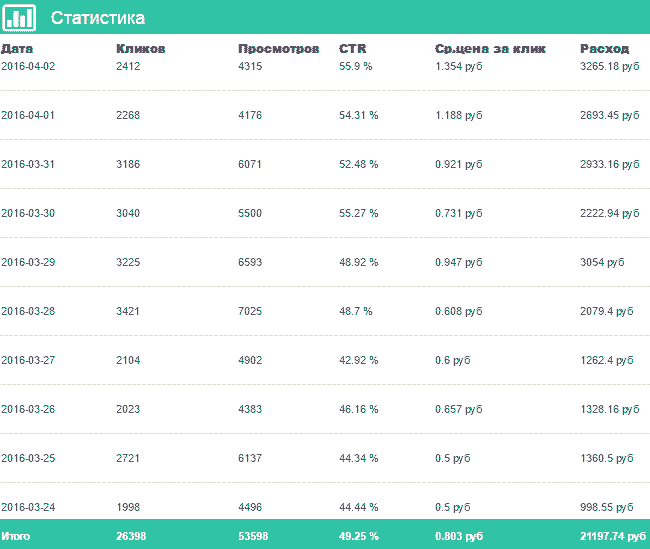650x549 pixels.
Task: Click the Статистика header title
Action: click(x=98, y=18)
